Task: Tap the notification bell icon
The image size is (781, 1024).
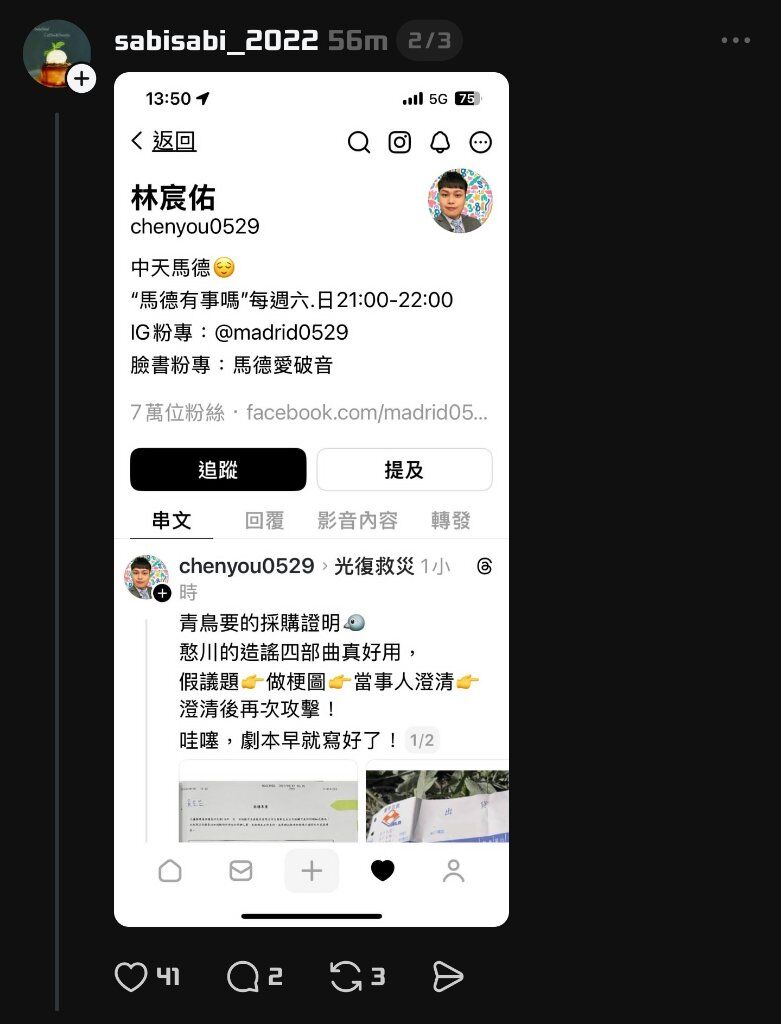Action: (440, 142)
